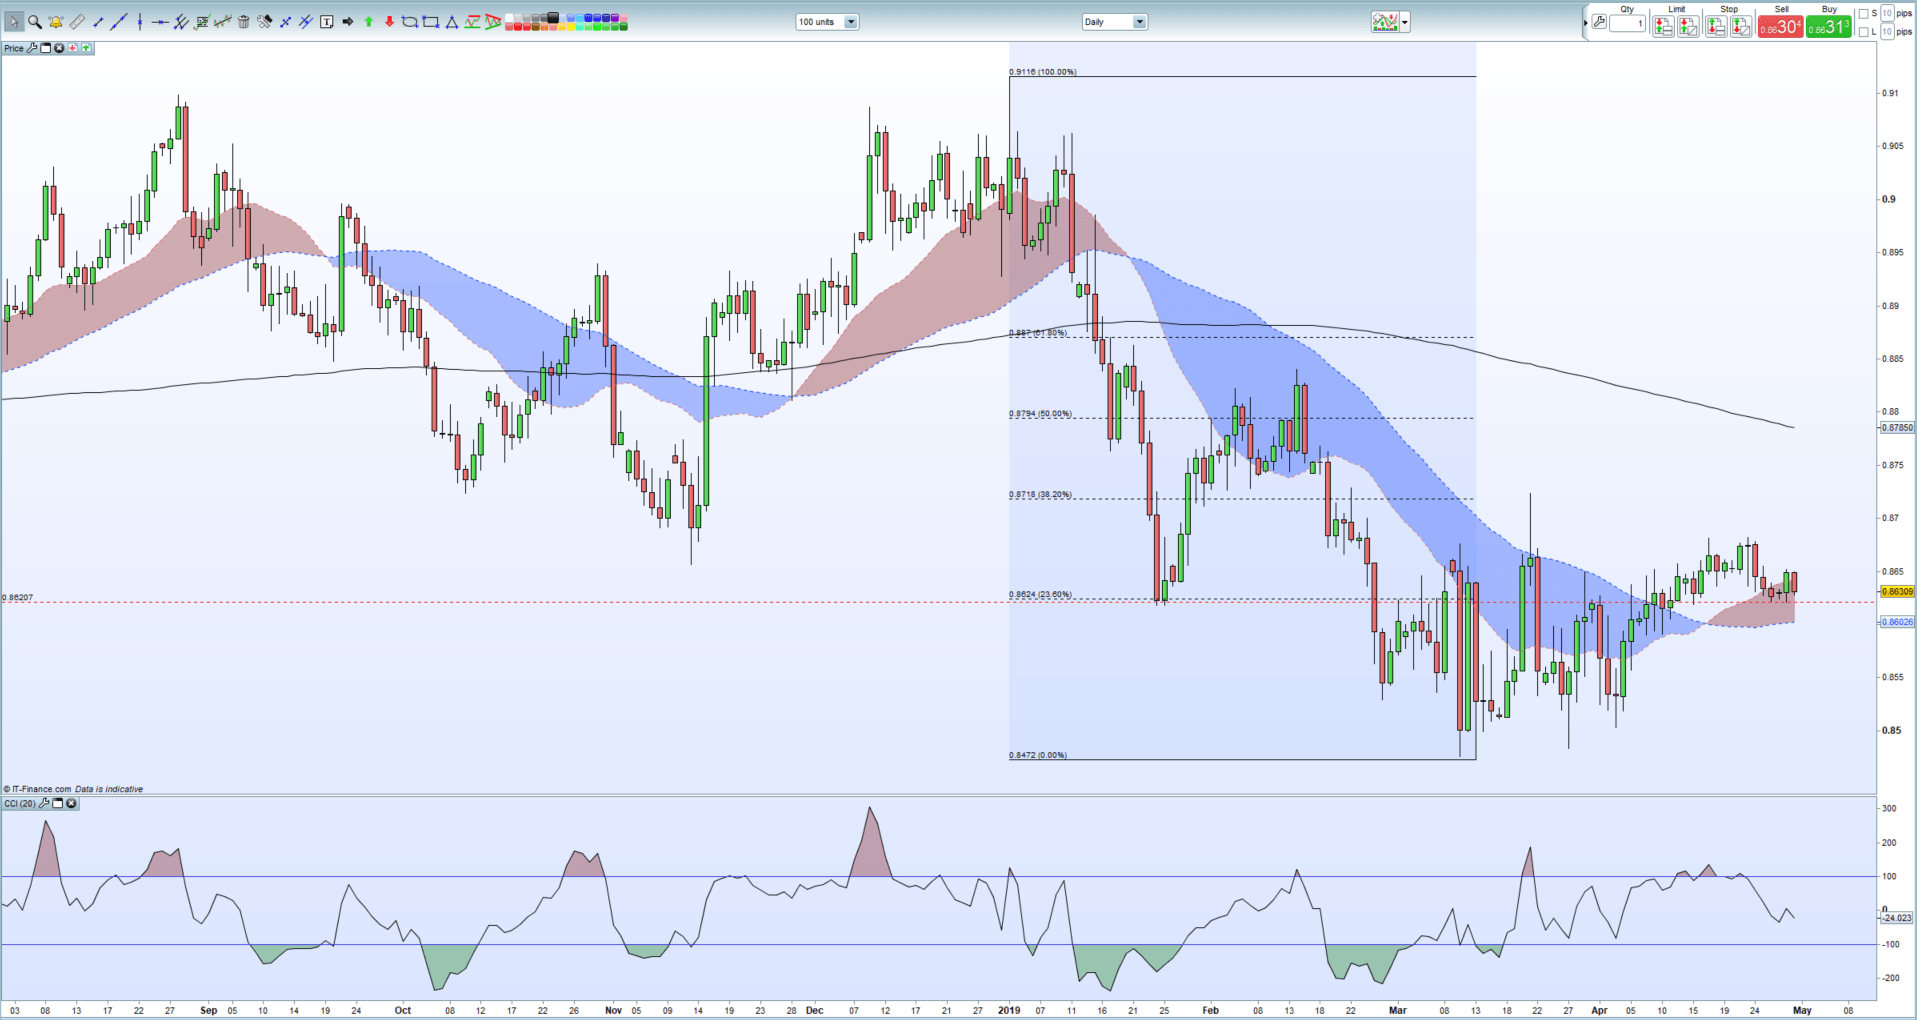
Task: Click the CCI (20) panel label
Action: coord(20,803)
